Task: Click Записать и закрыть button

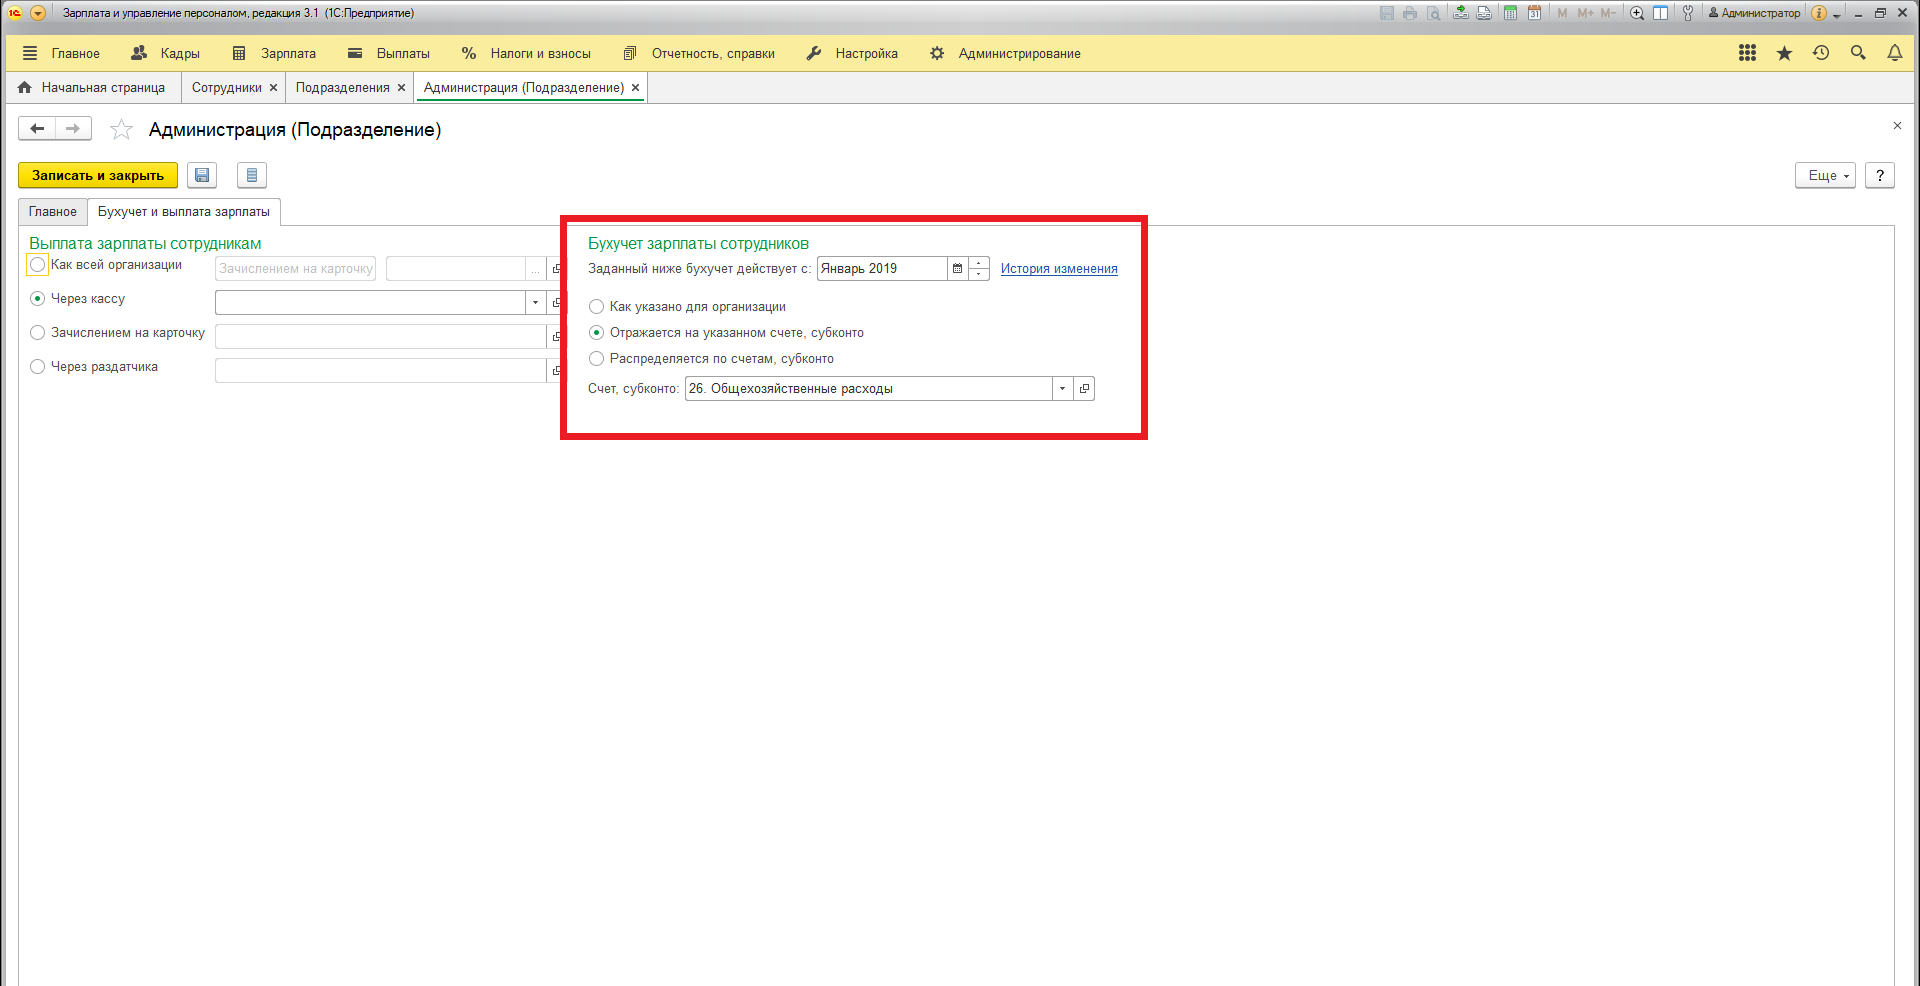Action: tap(98, 175)
